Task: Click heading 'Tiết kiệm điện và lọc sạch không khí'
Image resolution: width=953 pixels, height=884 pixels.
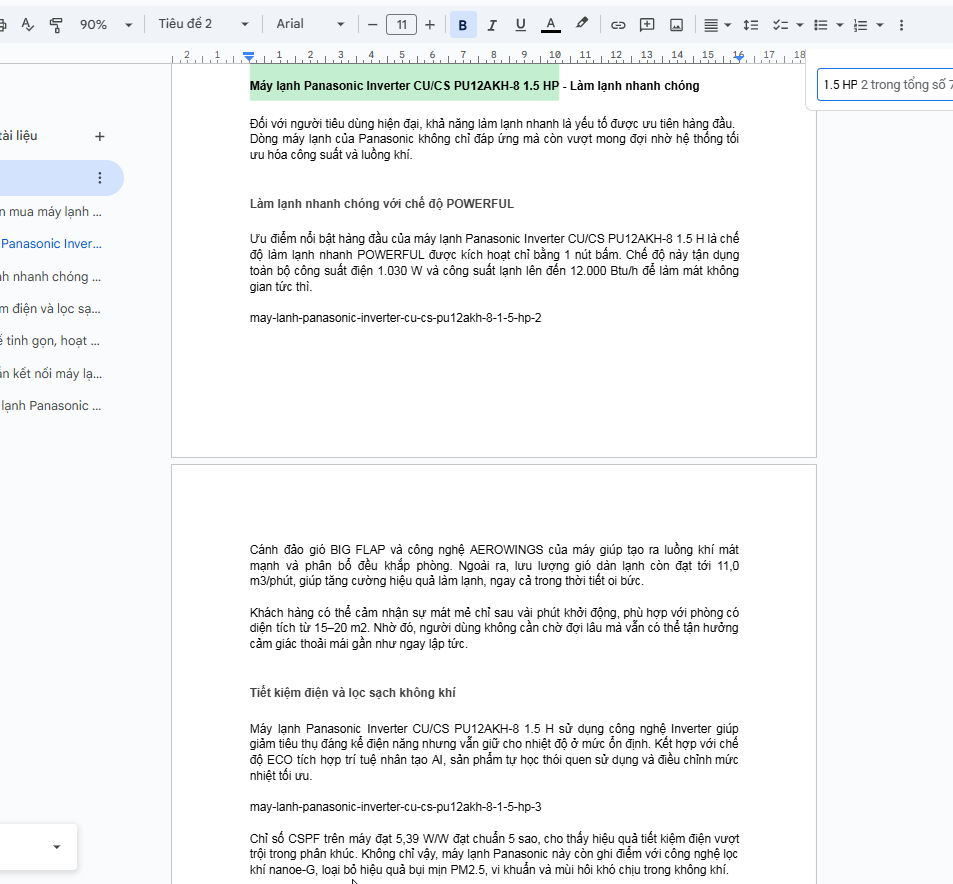Action: click(x=353, y=692)
